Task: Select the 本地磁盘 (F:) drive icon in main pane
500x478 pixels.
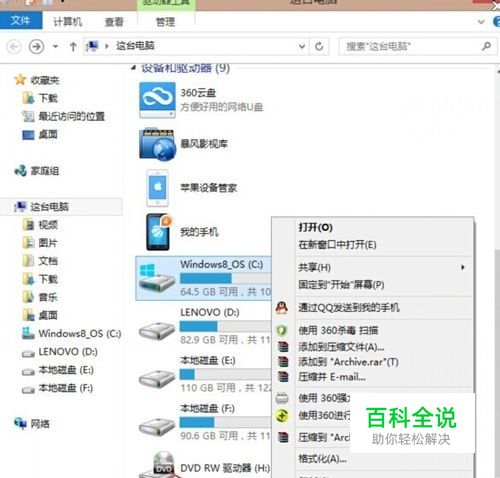Action: tap(157, 427)
